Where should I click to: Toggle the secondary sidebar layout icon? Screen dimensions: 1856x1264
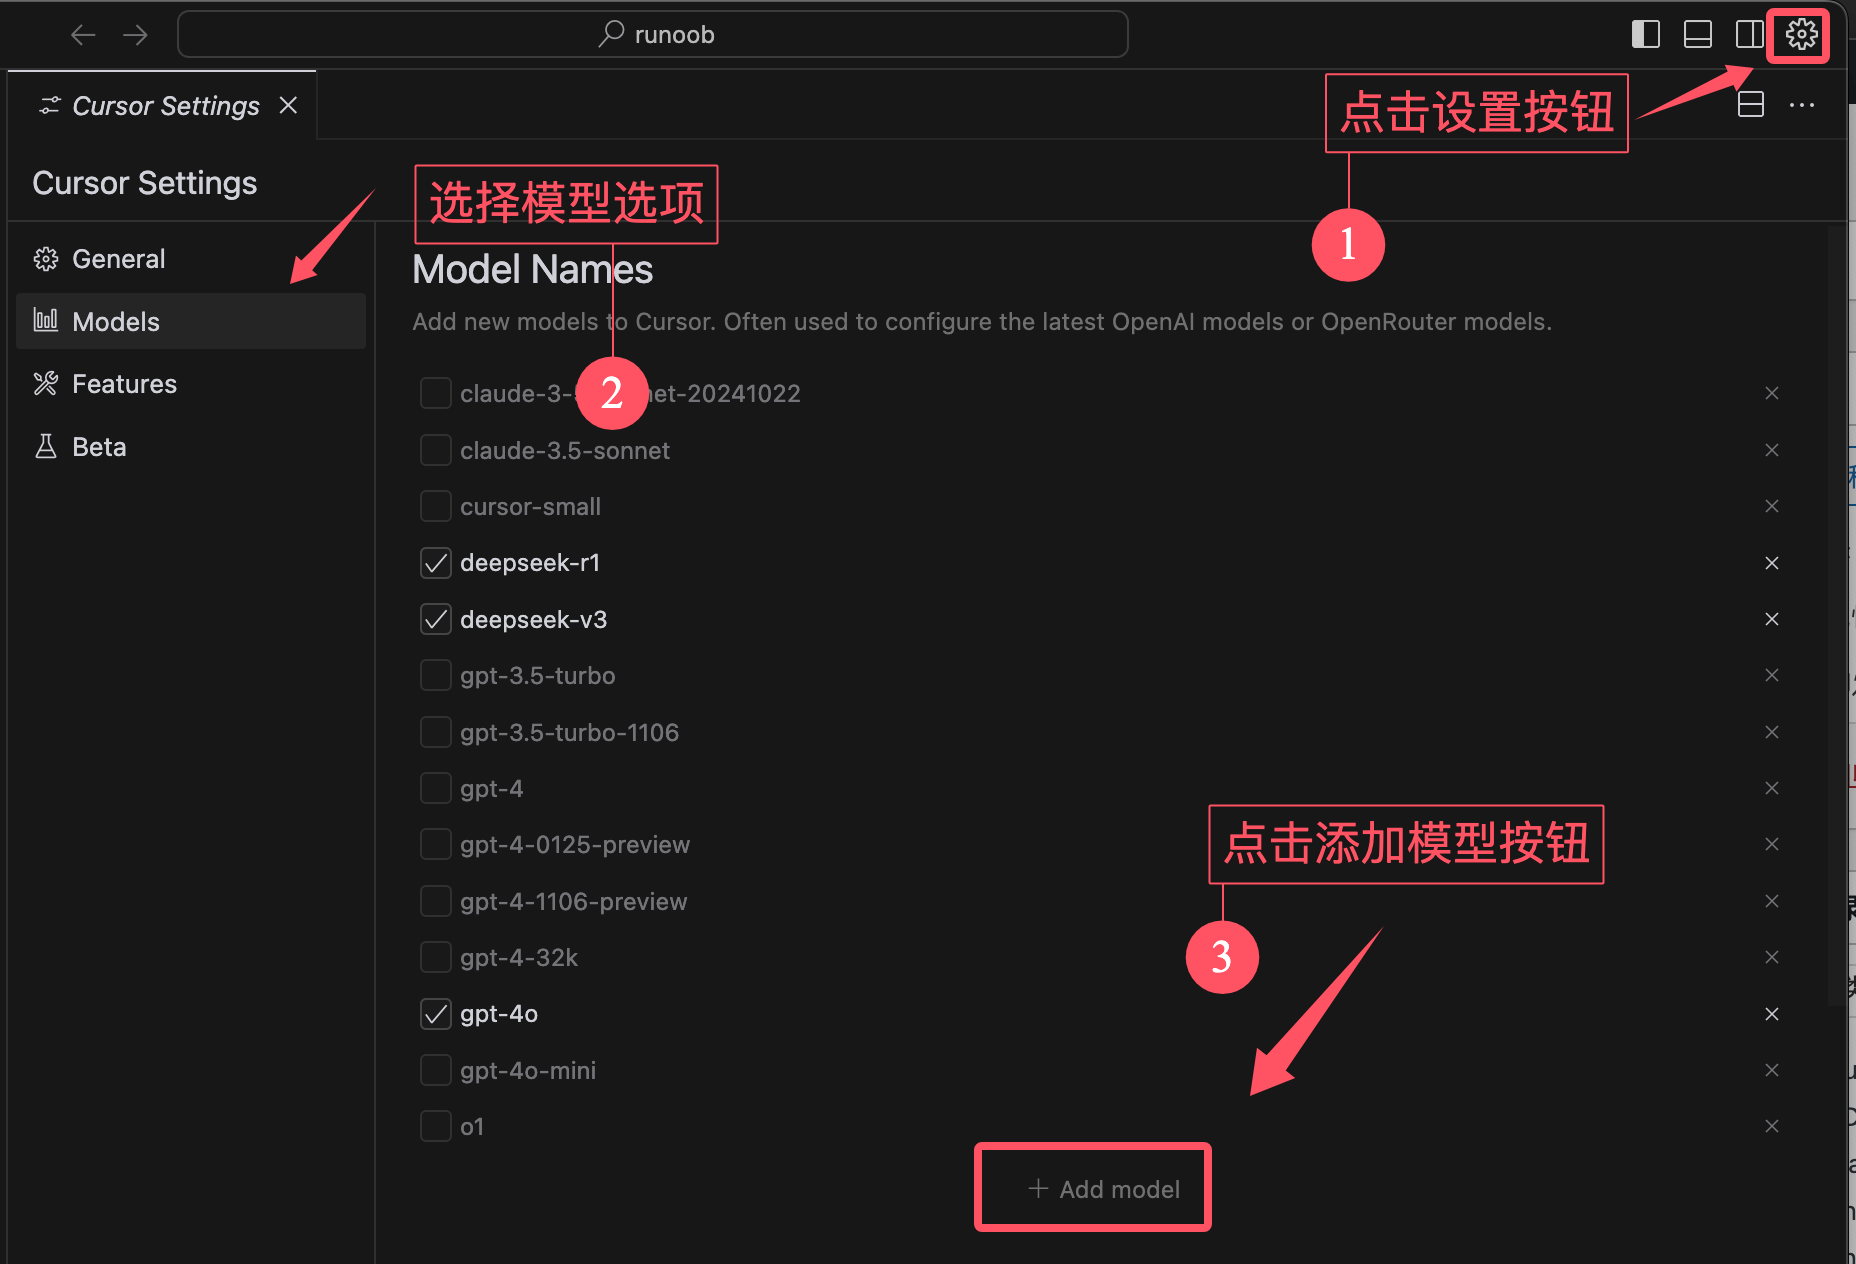[x=1749, y=35]
